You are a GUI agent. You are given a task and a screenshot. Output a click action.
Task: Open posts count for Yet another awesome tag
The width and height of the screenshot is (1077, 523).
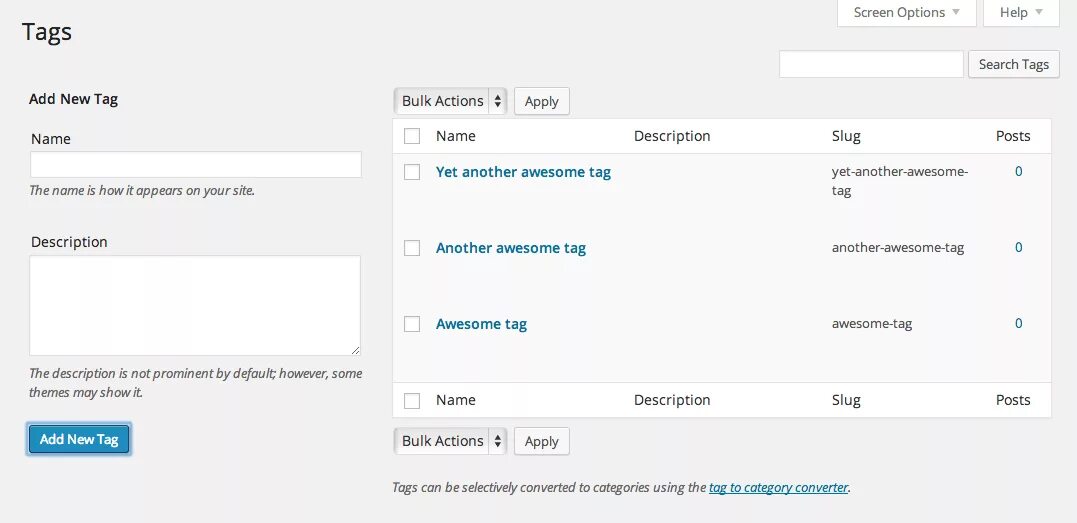coord(1019,171)
